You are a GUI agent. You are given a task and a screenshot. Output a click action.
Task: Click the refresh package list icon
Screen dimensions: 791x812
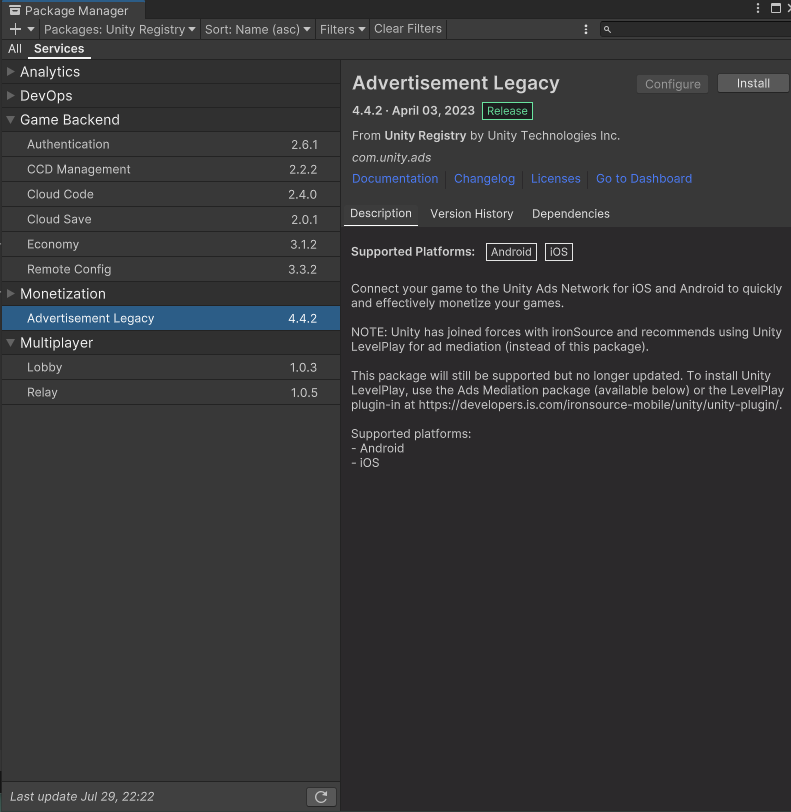coord(321,796)
